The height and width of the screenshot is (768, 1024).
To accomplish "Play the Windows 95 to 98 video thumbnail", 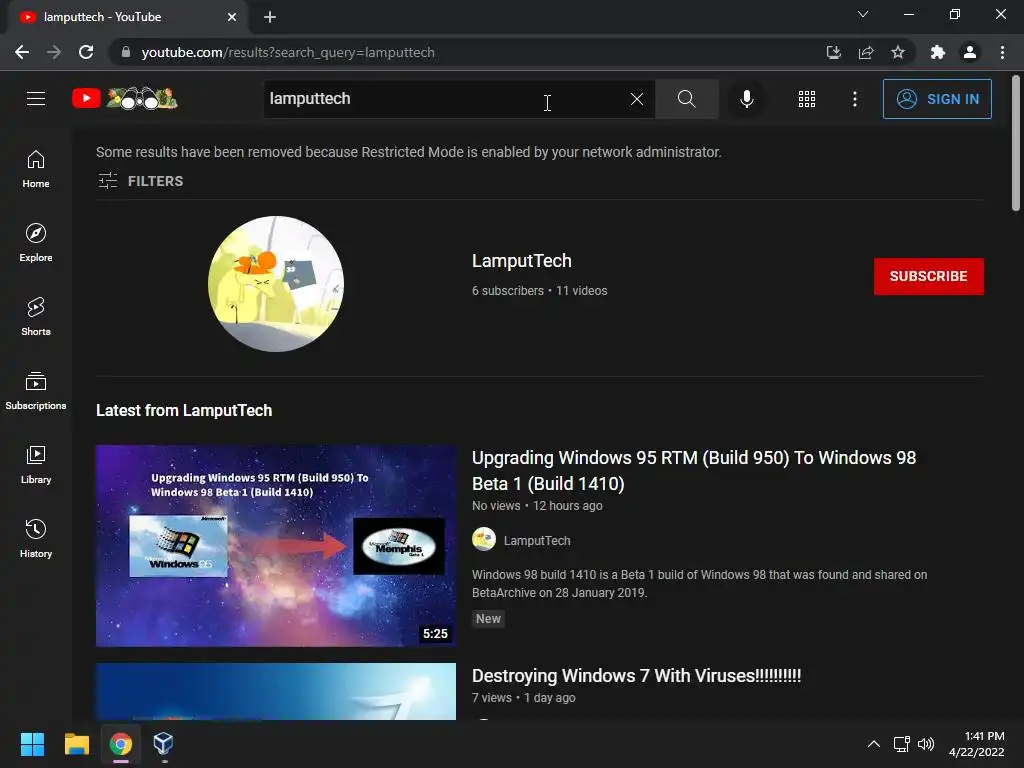I will point(276,546).
